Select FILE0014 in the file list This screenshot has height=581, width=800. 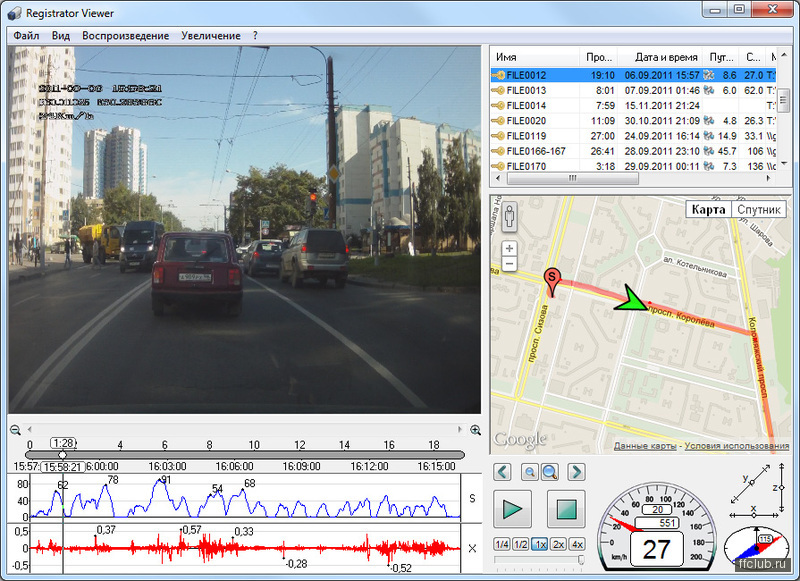coord(633,106)
